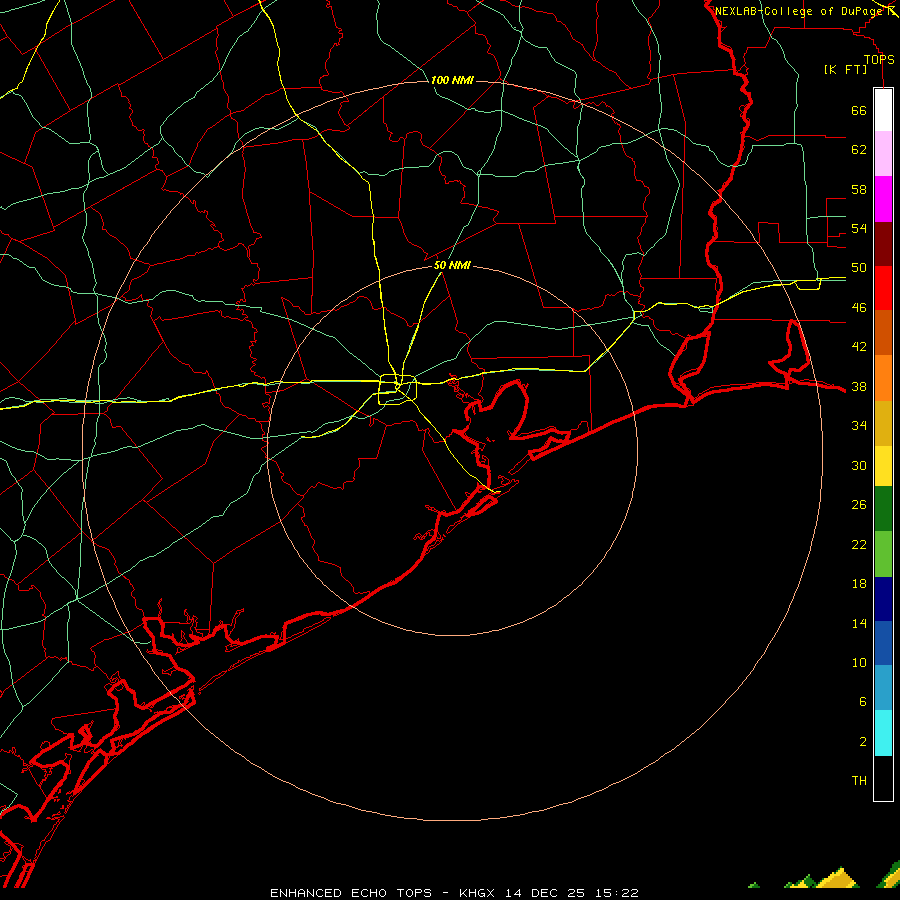Click the navy 18 K FT swatch

pyautogui.click(x=883, y=599)
